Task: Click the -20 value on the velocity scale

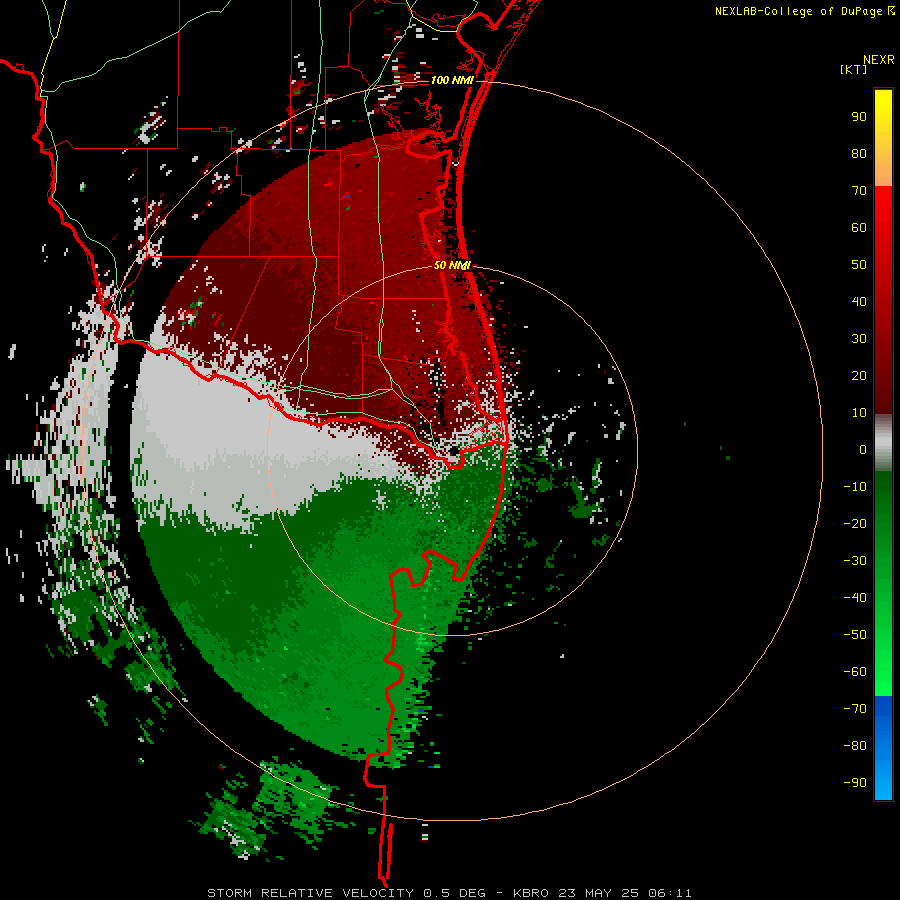Action: point(855,524)
